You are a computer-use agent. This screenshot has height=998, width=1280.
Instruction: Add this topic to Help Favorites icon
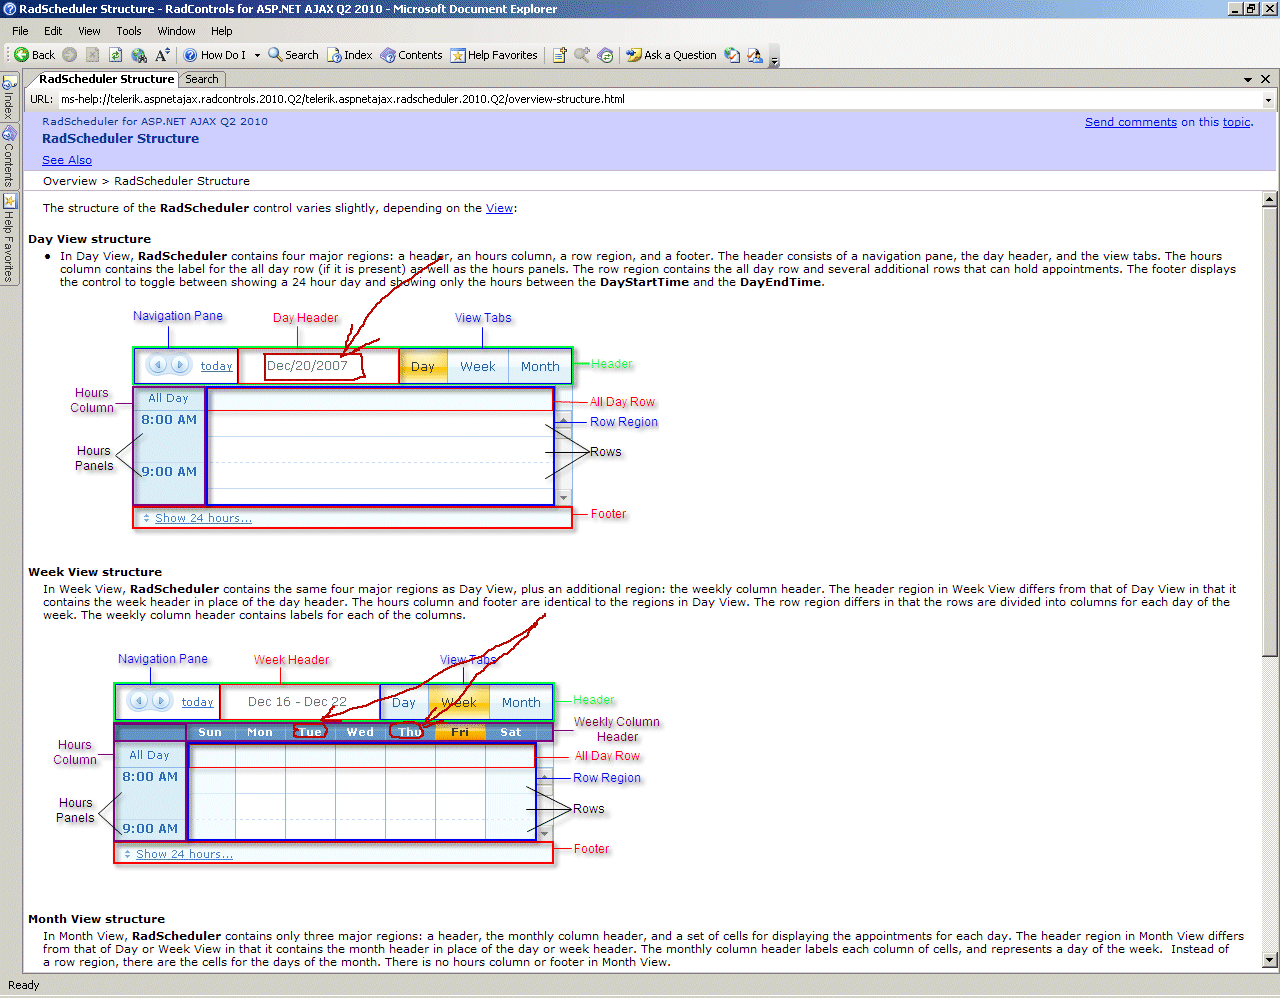[x=559, y=55]
